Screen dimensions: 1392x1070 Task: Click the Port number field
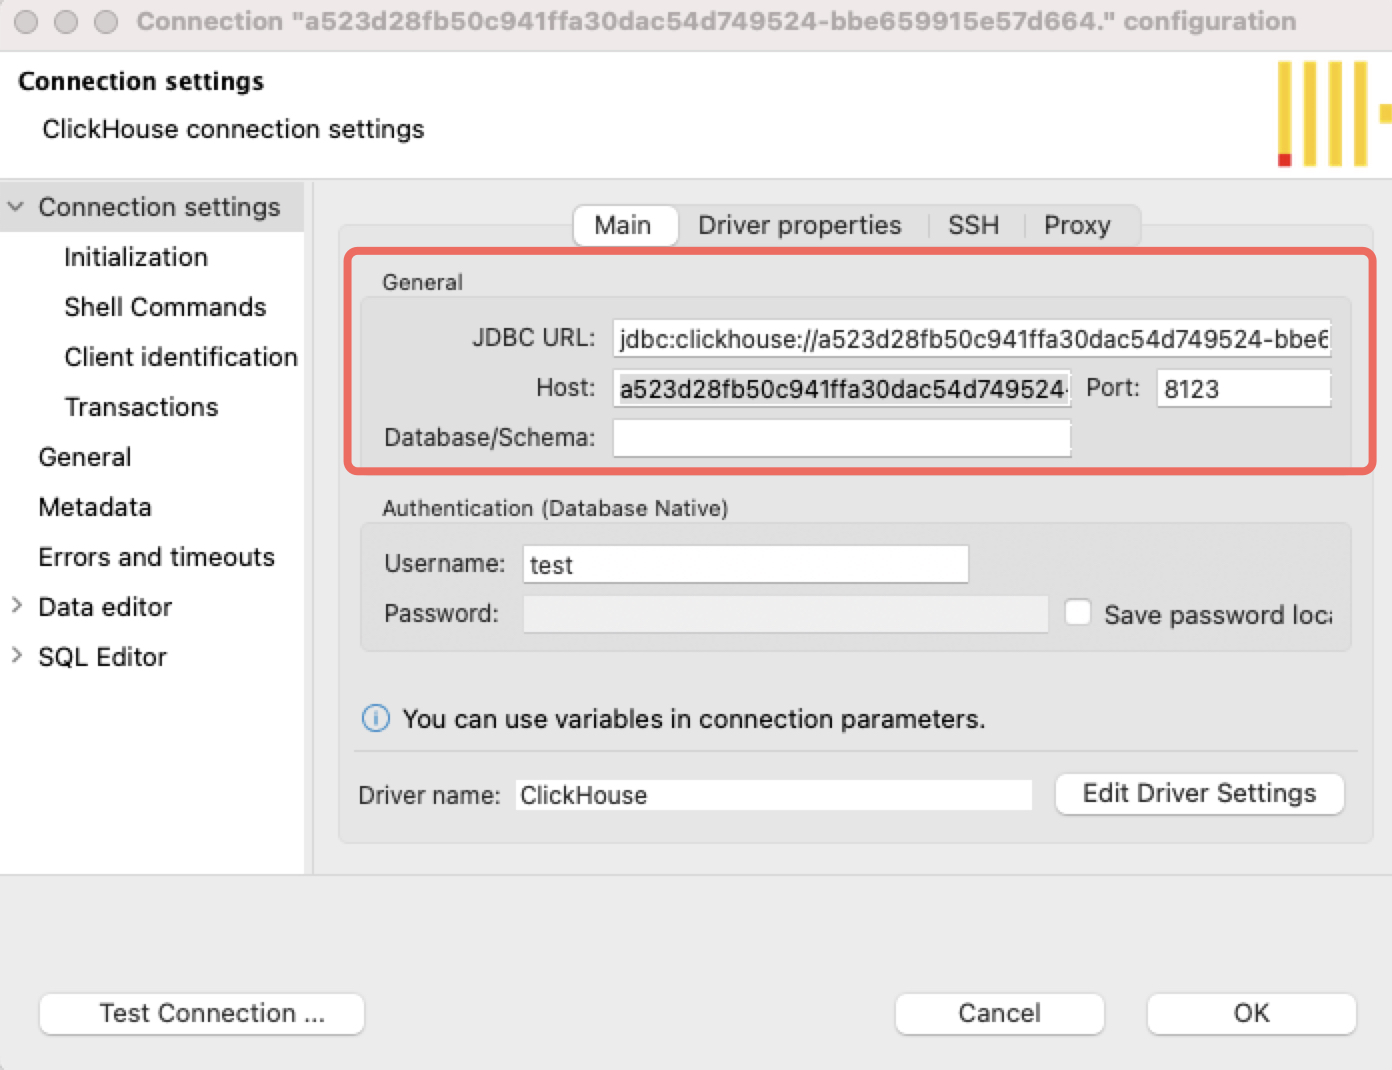pos(1243,388)
